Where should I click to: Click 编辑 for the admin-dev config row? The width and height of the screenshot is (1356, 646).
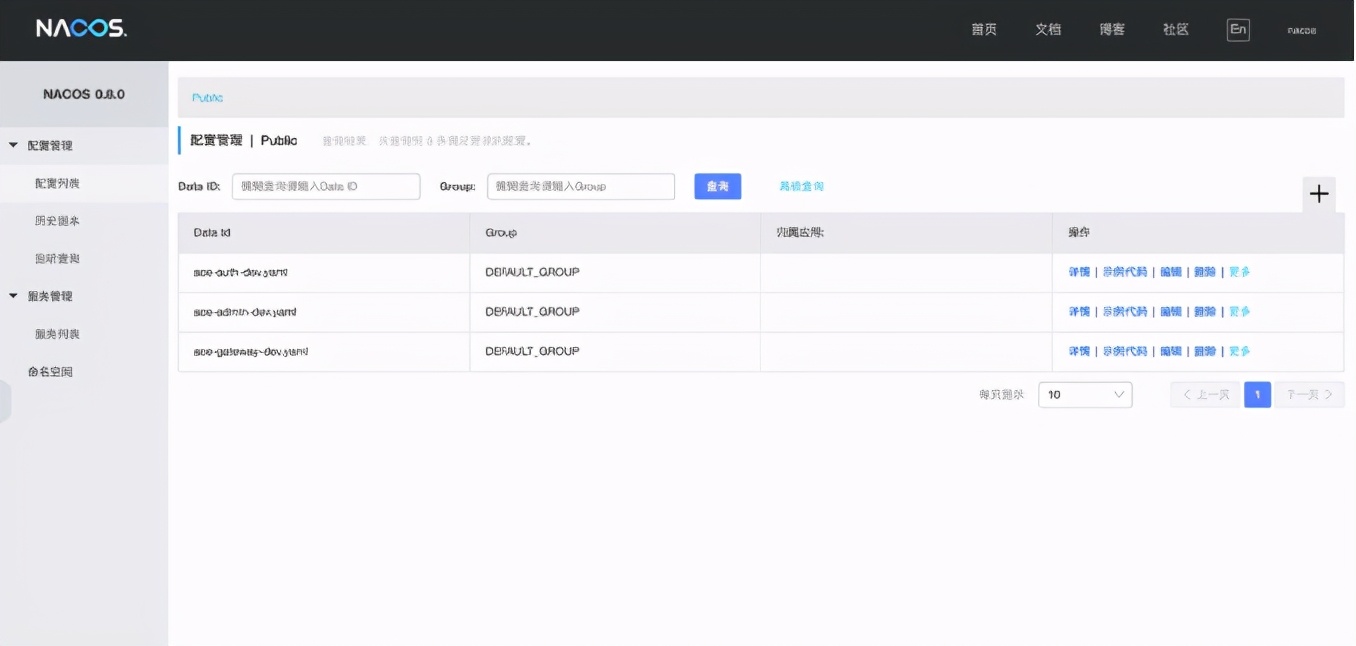pos(1171,312)
